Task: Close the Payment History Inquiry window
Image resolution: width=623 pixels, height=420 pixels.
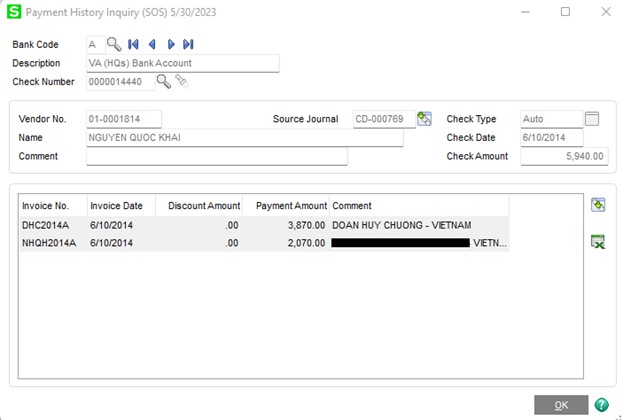Action: point(606,12)
